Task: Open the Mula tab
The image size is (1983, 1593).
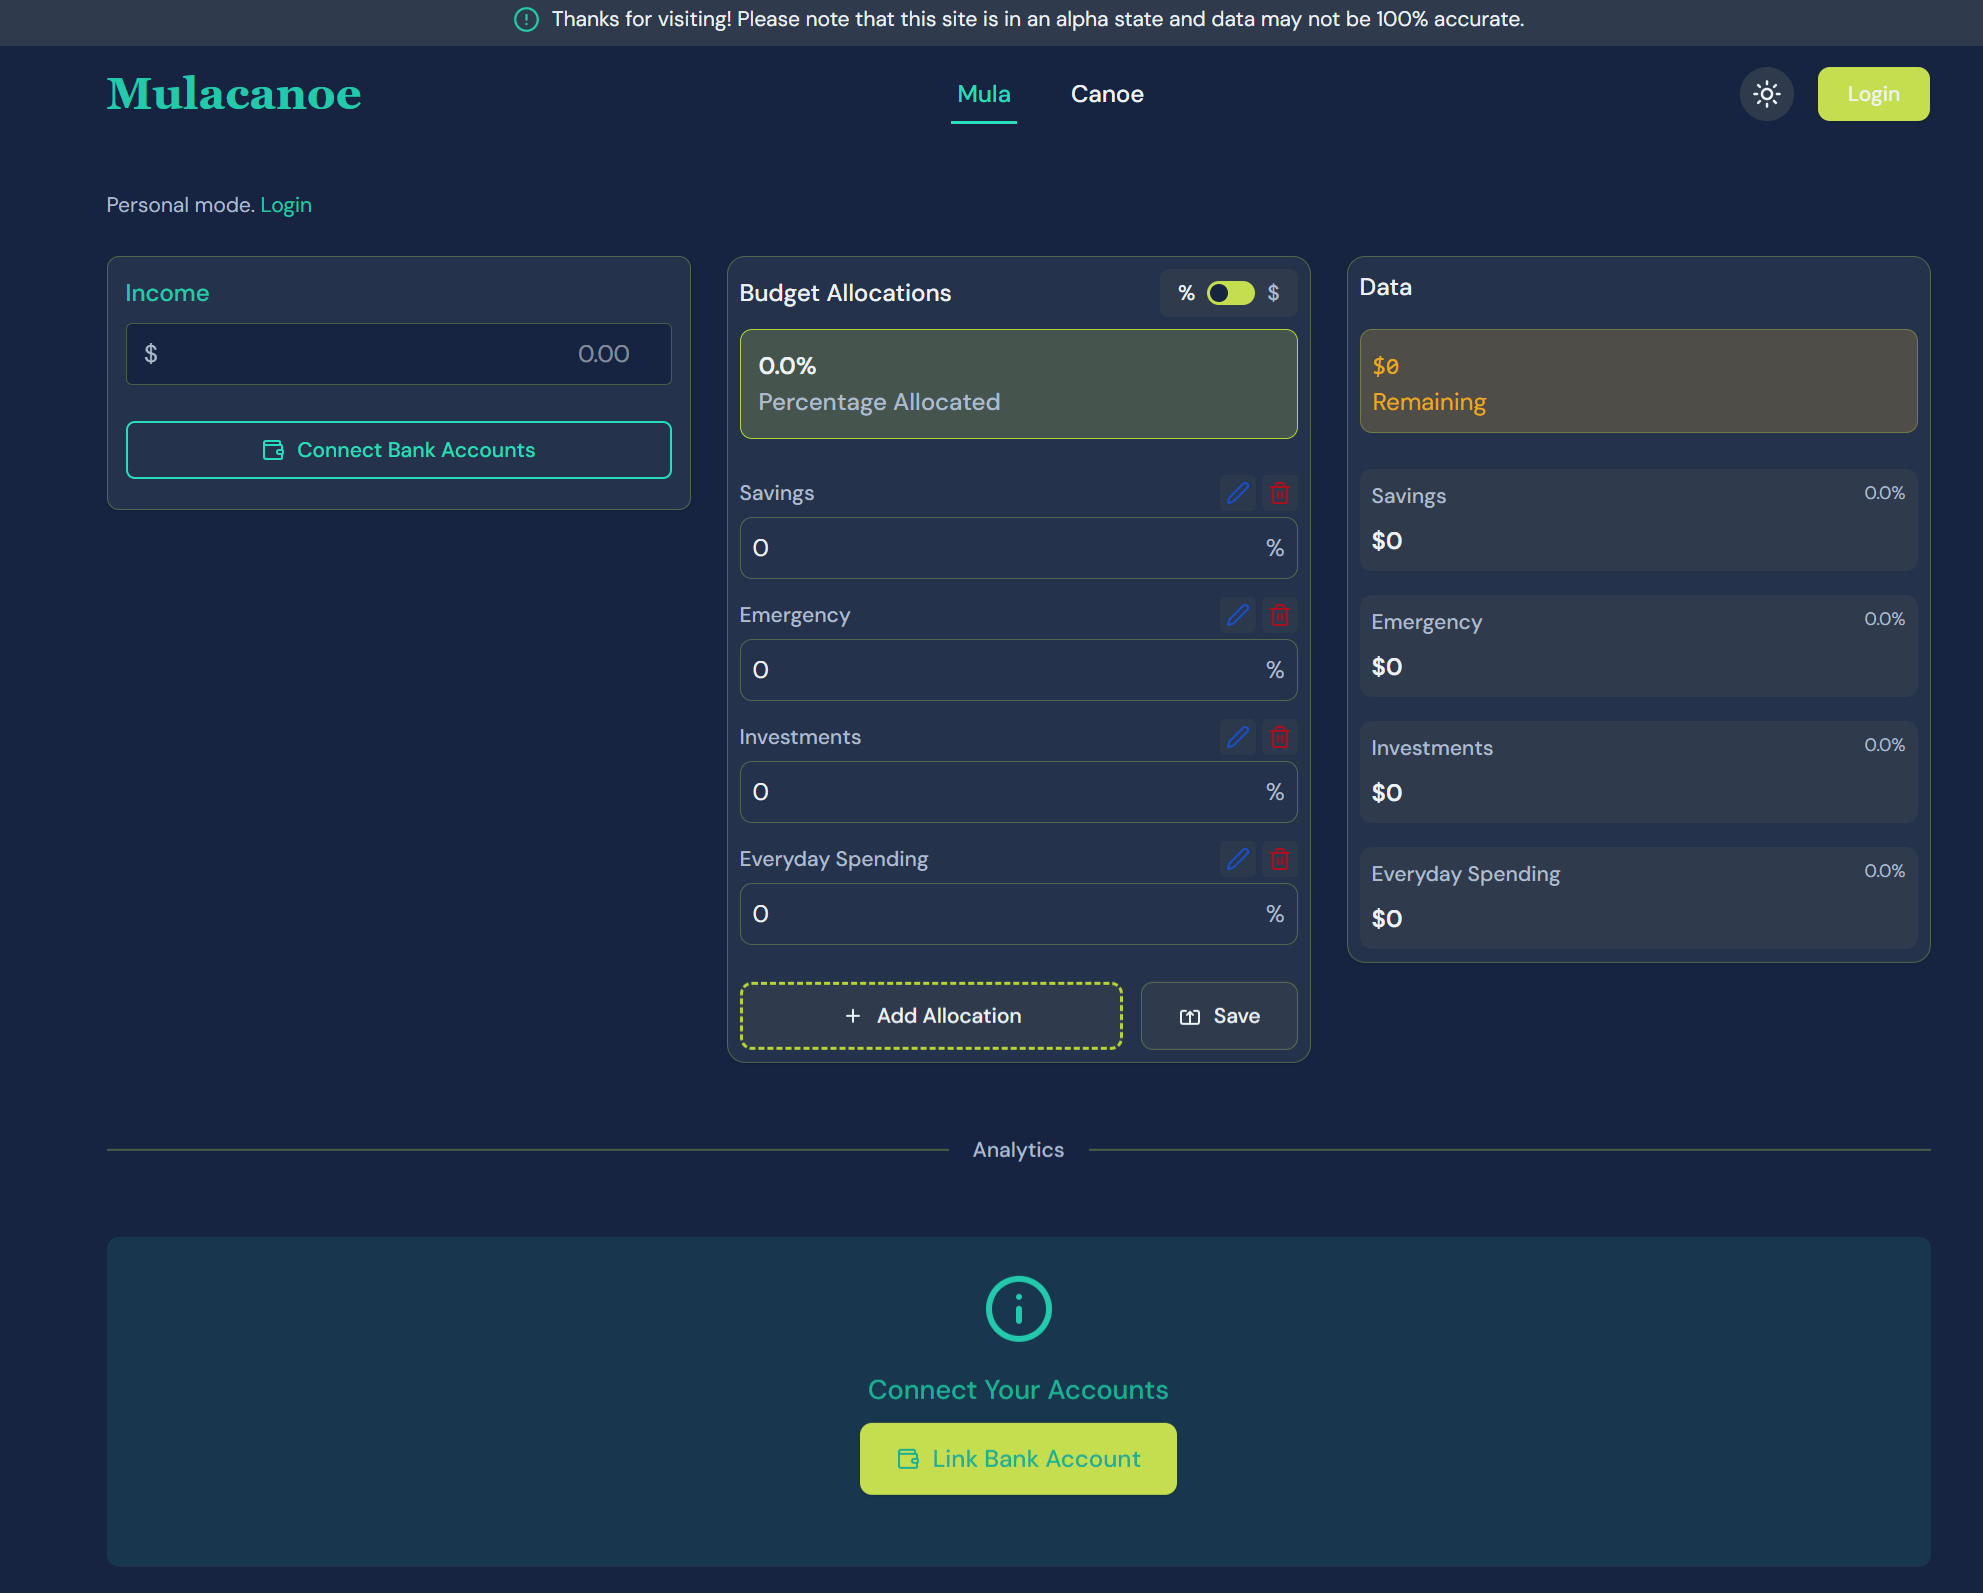Action: (x=983, y=94)
